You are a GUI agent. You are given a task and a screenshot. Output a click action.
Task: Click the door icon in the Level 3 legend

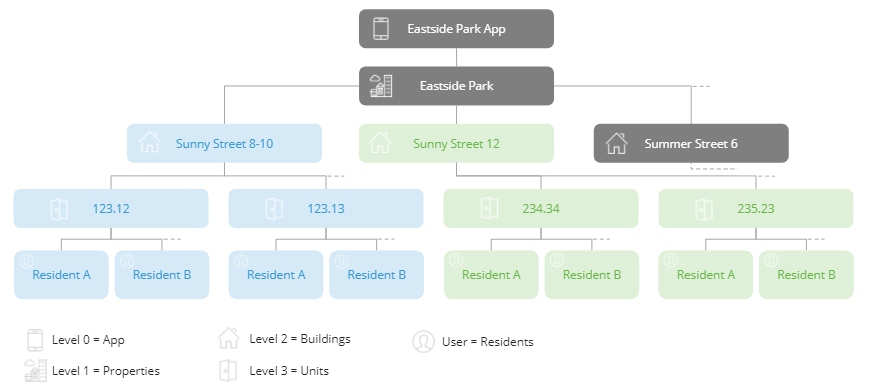pyautogui.click(x=228, y=370)
